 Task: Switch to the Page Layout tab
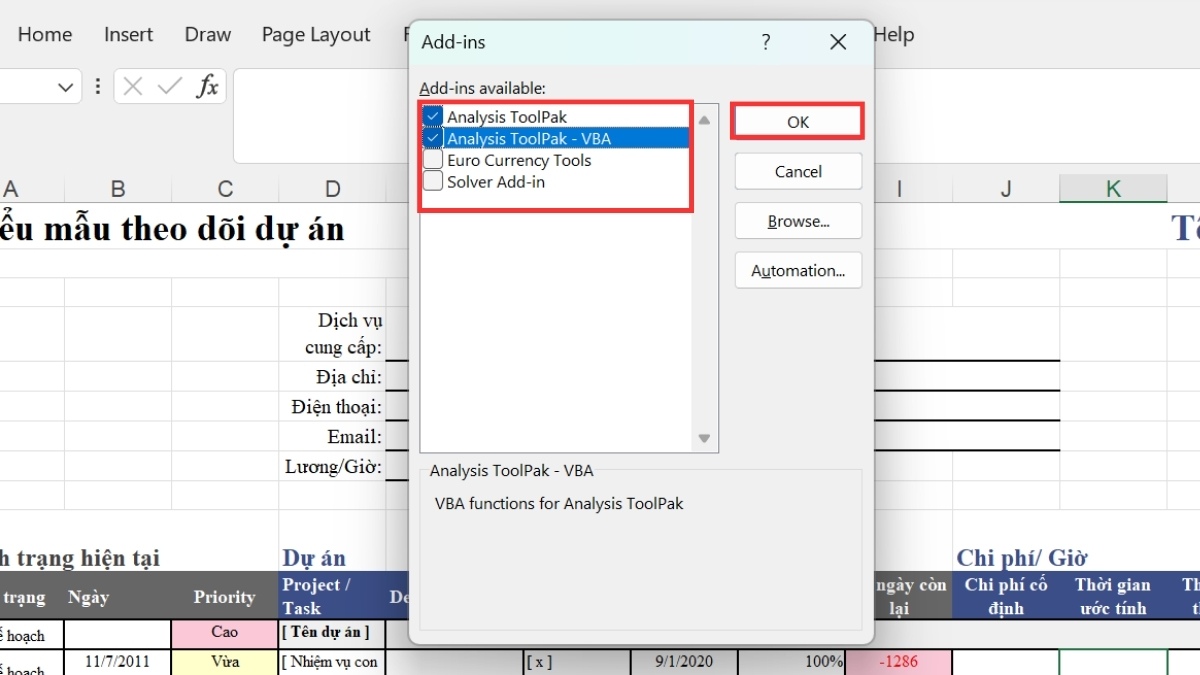pyautogui.click(x=316, y=35)
